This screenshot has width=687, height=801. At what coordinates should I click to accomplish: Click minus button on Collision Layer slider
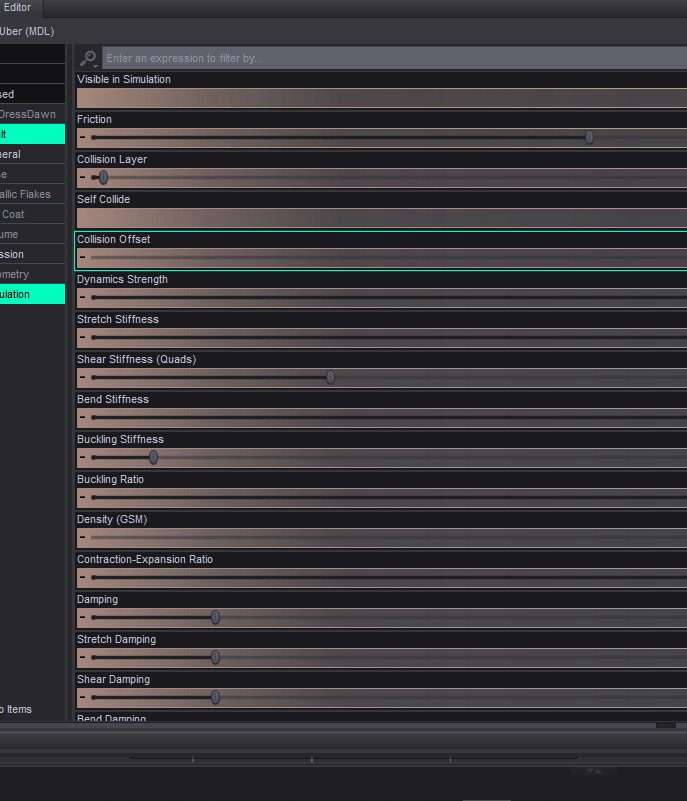(83, 177)
